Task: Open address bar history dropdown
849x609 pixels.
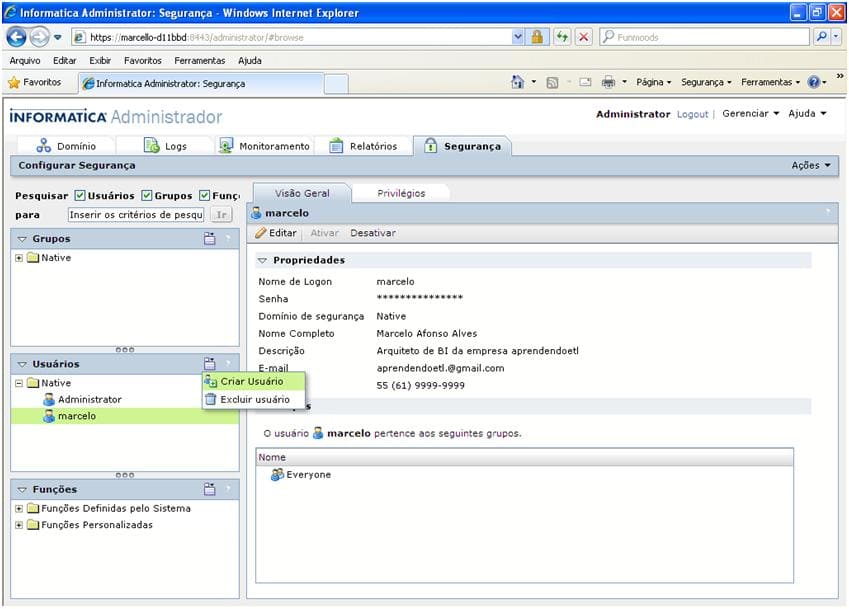Action: pyautogui.click(x=518, y=37)
